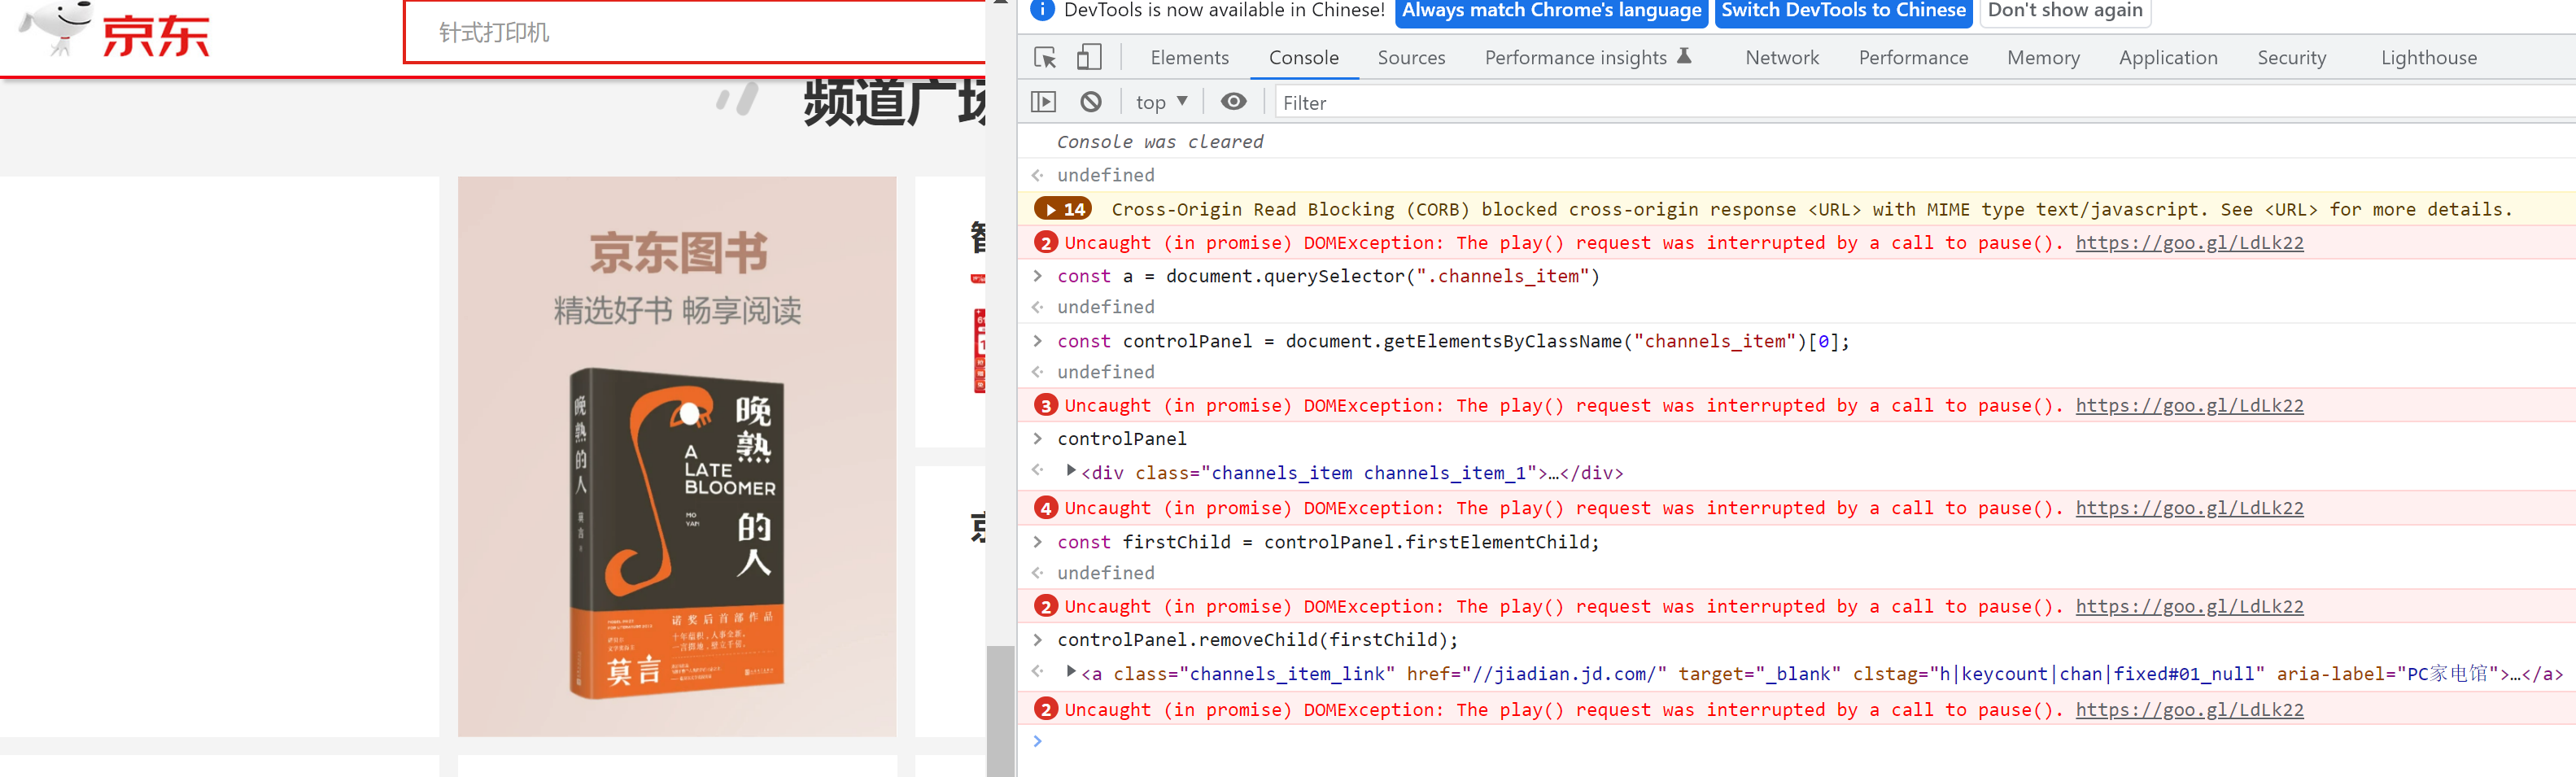Click error count badge showing 3
The width and height of the screenshot is (2576, 777).
(x=1045, y=406)
